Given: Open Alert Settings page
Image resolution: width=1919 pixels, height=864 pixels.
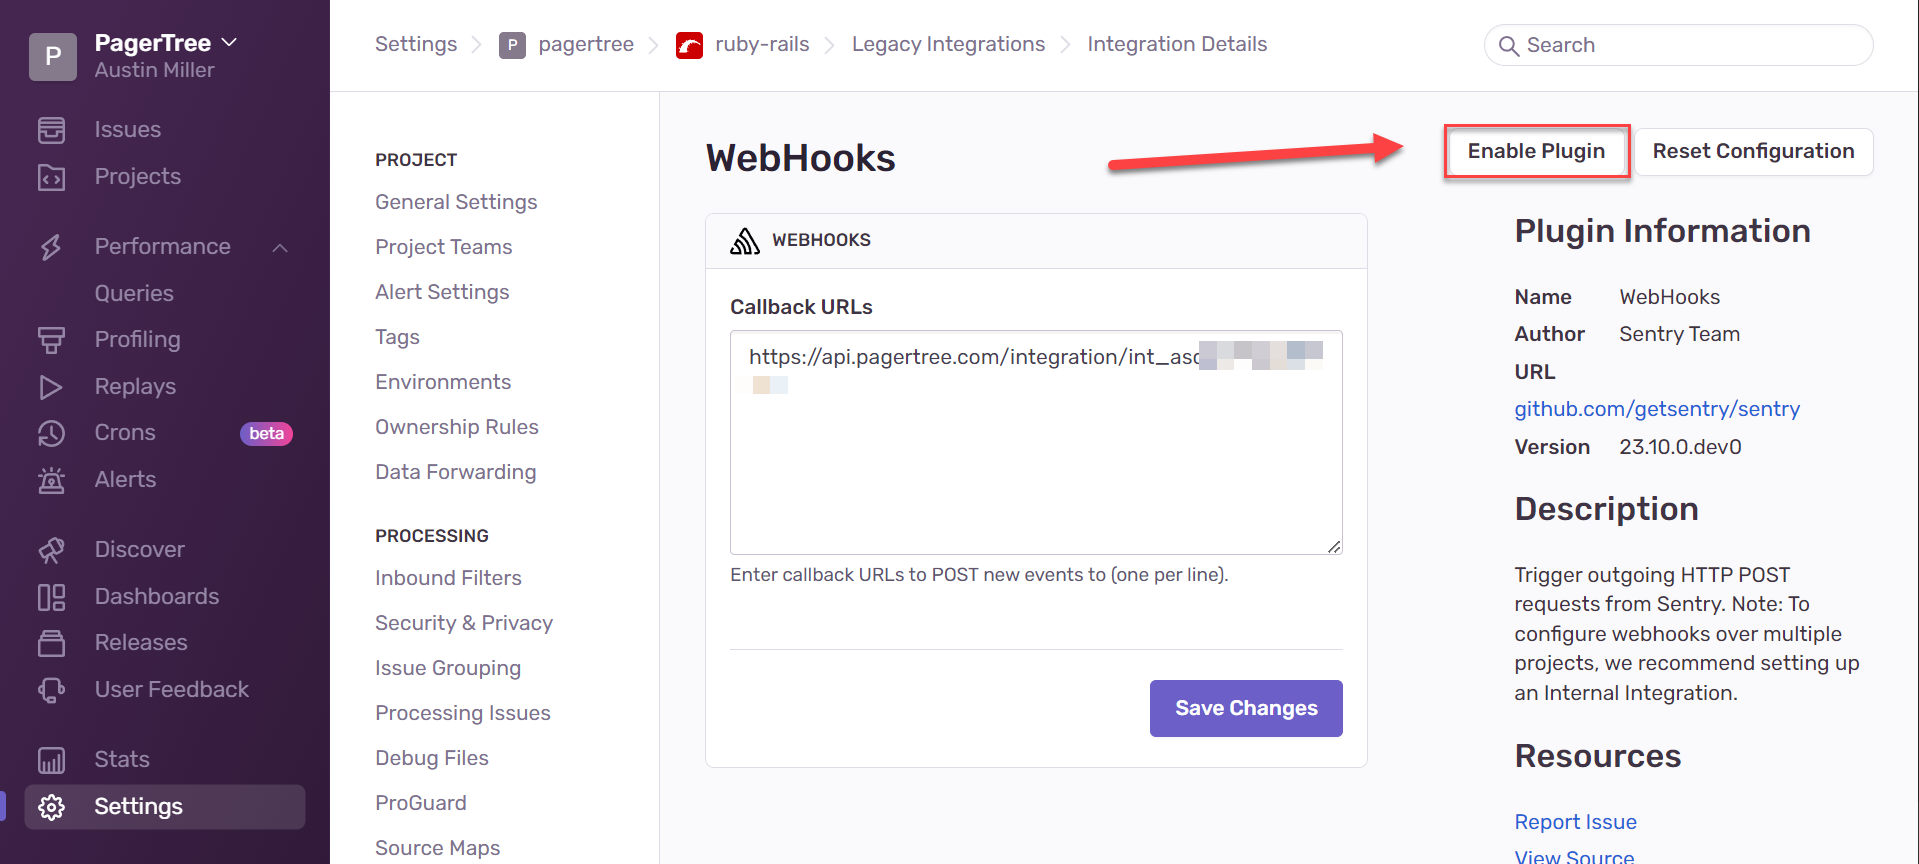Looking at the screenshot, I should (442, 292).
